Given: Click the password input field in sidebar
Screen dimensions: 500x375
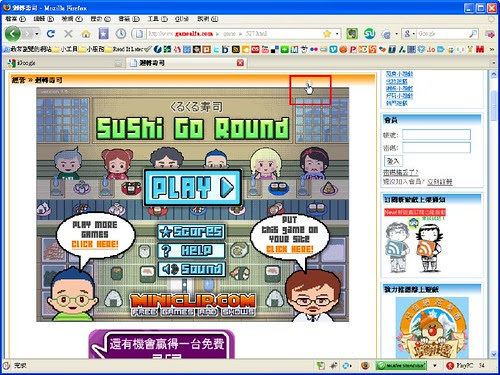Looking at the screenshot, I should (x=436, y=147).
